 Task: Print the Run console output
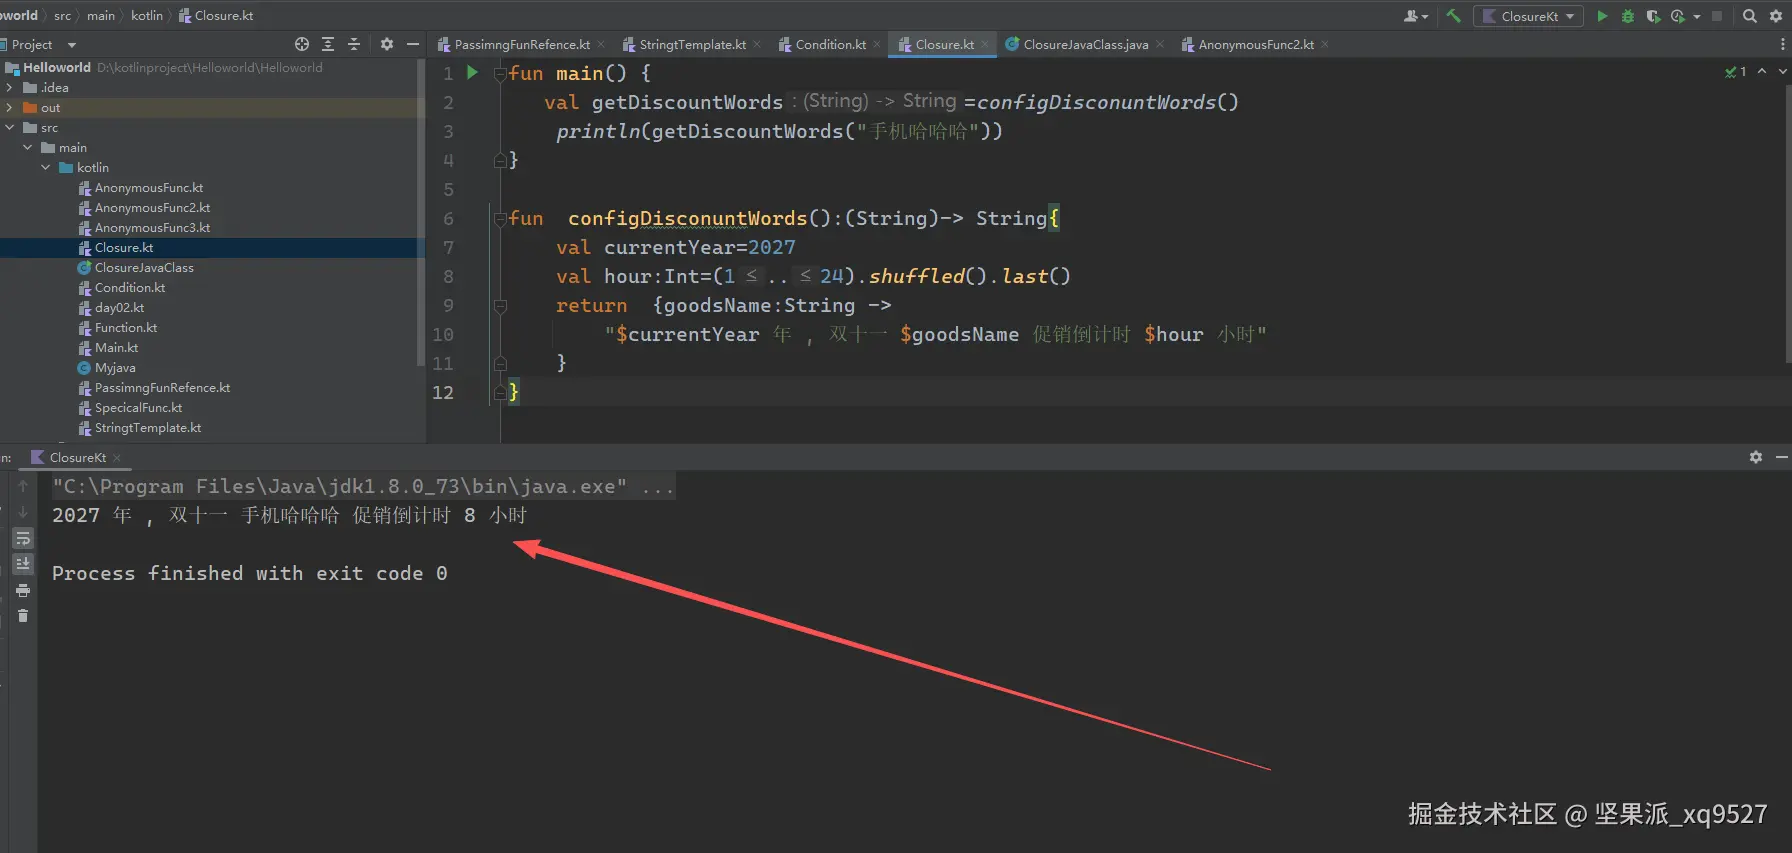pyautogui.click(x=23, y=590)
